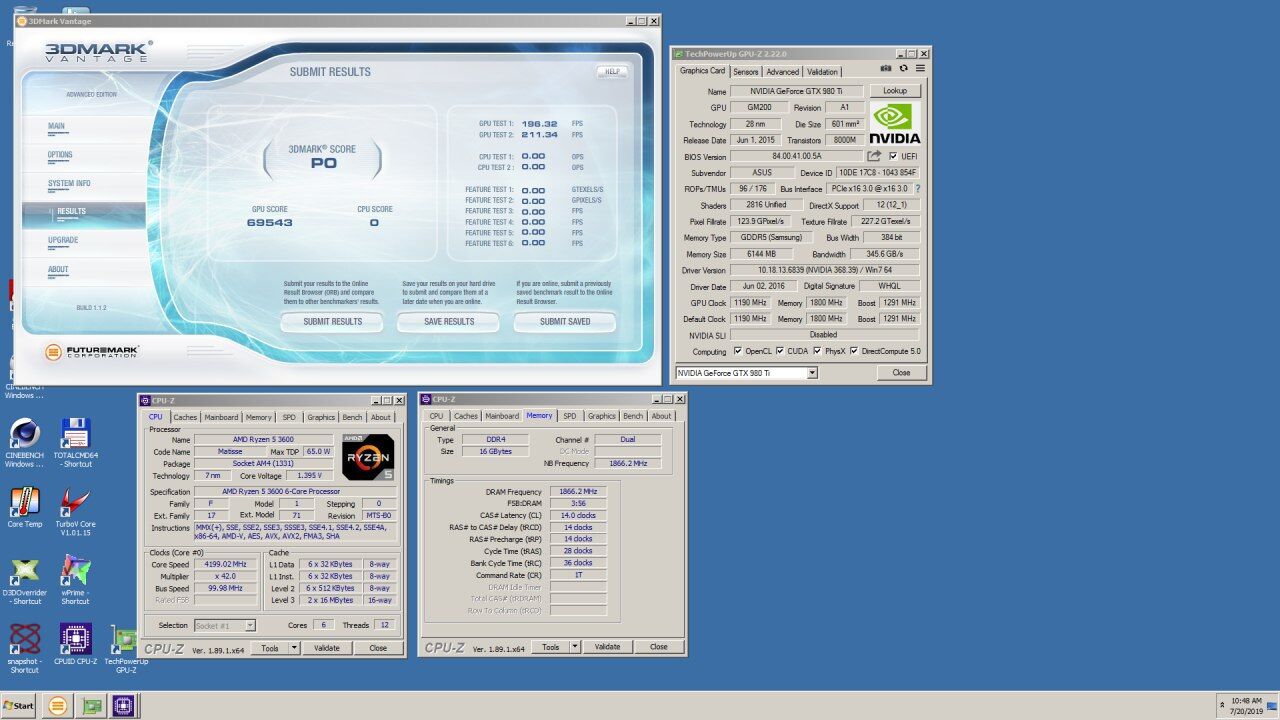Close GPU-Z with the Close button
1280x720 pixels.
[x=901, y=373]
